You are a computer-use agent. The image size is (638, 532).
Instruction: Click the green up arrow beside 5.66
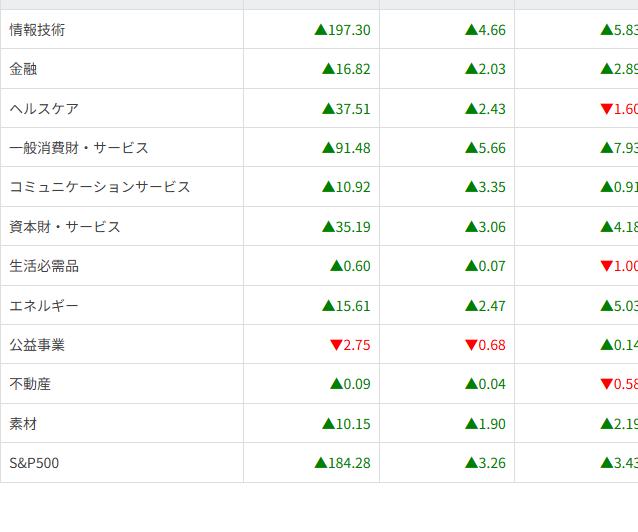471,148
